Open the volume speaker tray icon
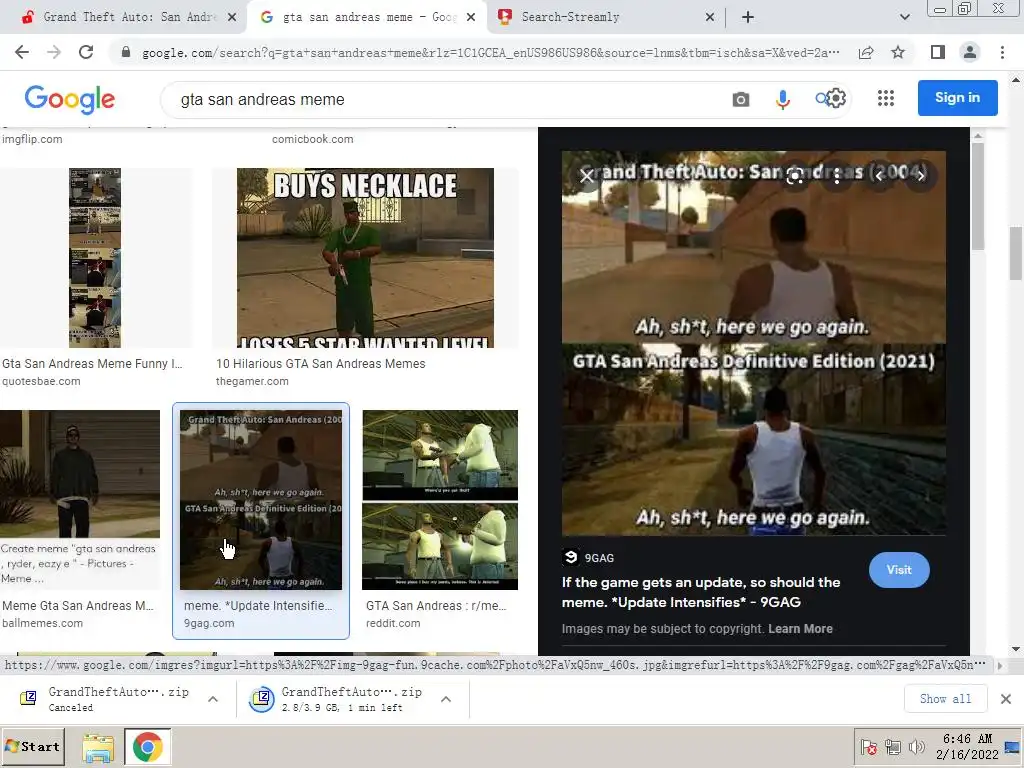Screen dimensions: 1024x768 [916, 746]
